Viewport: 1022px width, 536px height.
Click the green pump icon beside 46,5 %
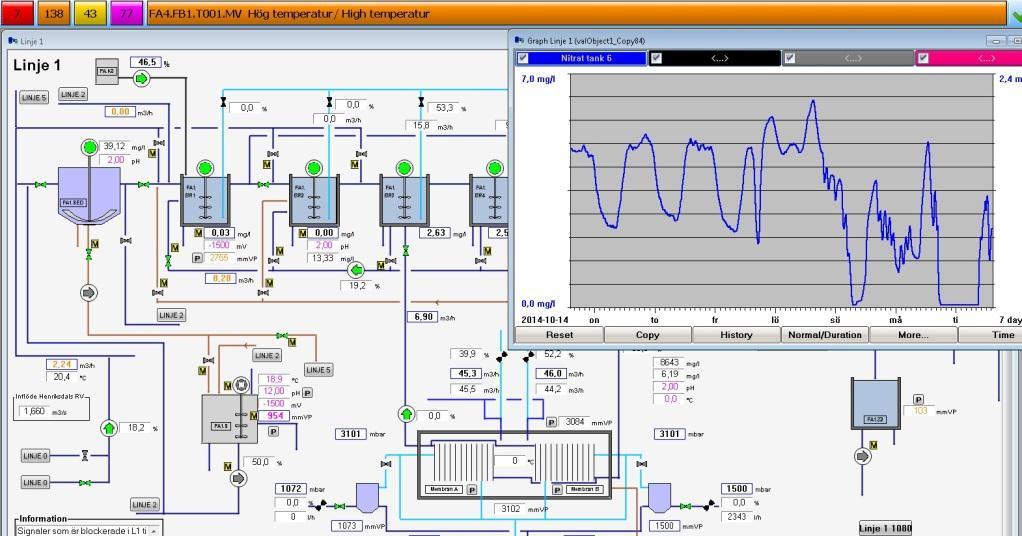coord(141,79)
